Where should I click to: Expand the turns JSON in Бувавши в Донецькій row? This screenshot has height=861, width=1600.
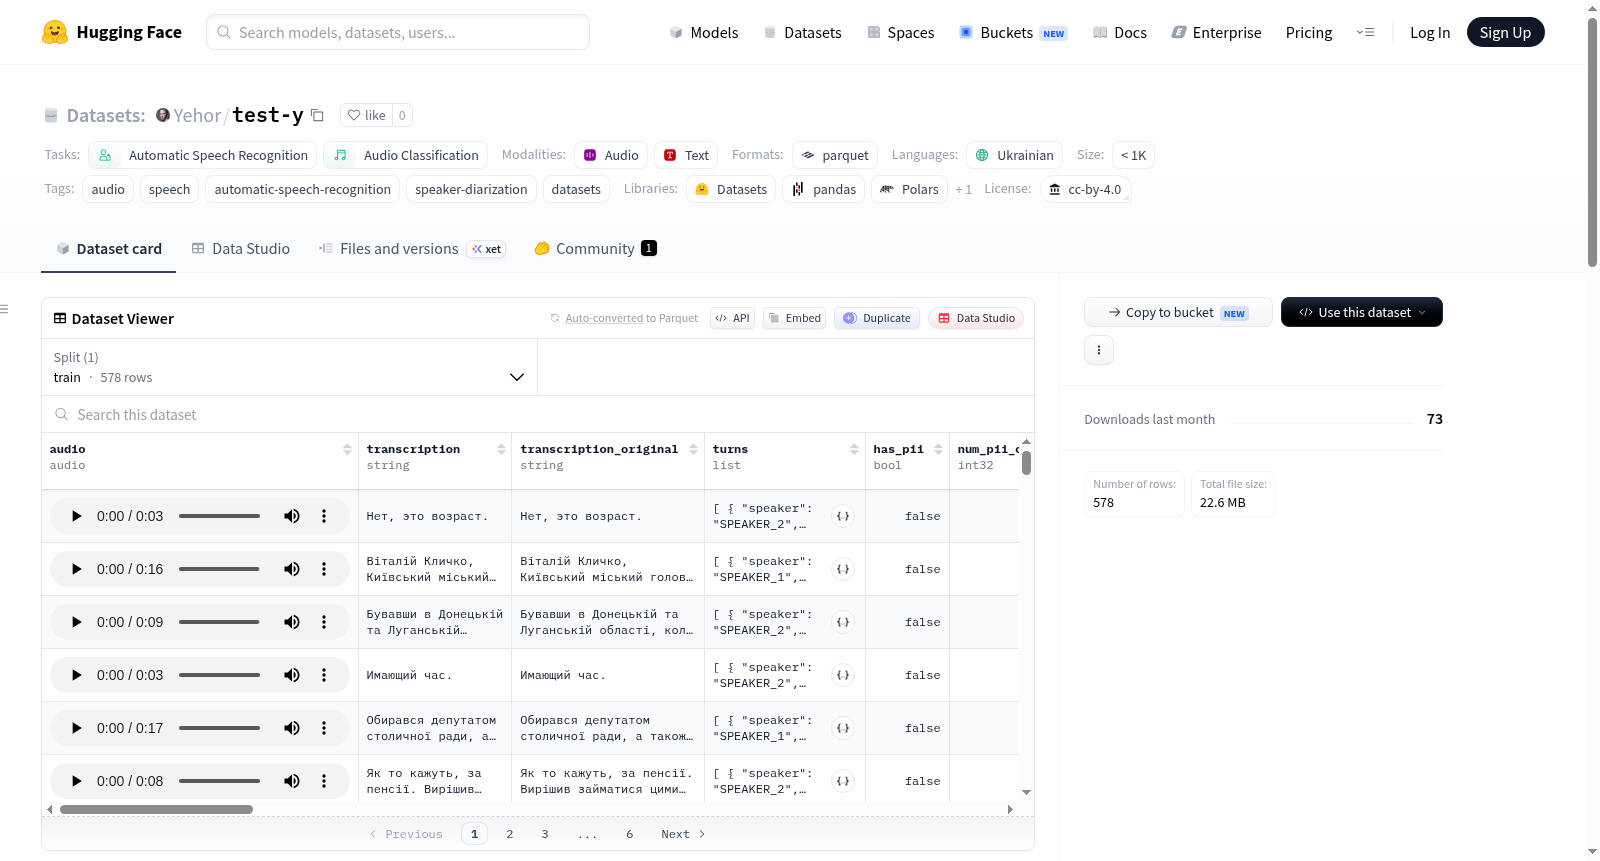843,622
